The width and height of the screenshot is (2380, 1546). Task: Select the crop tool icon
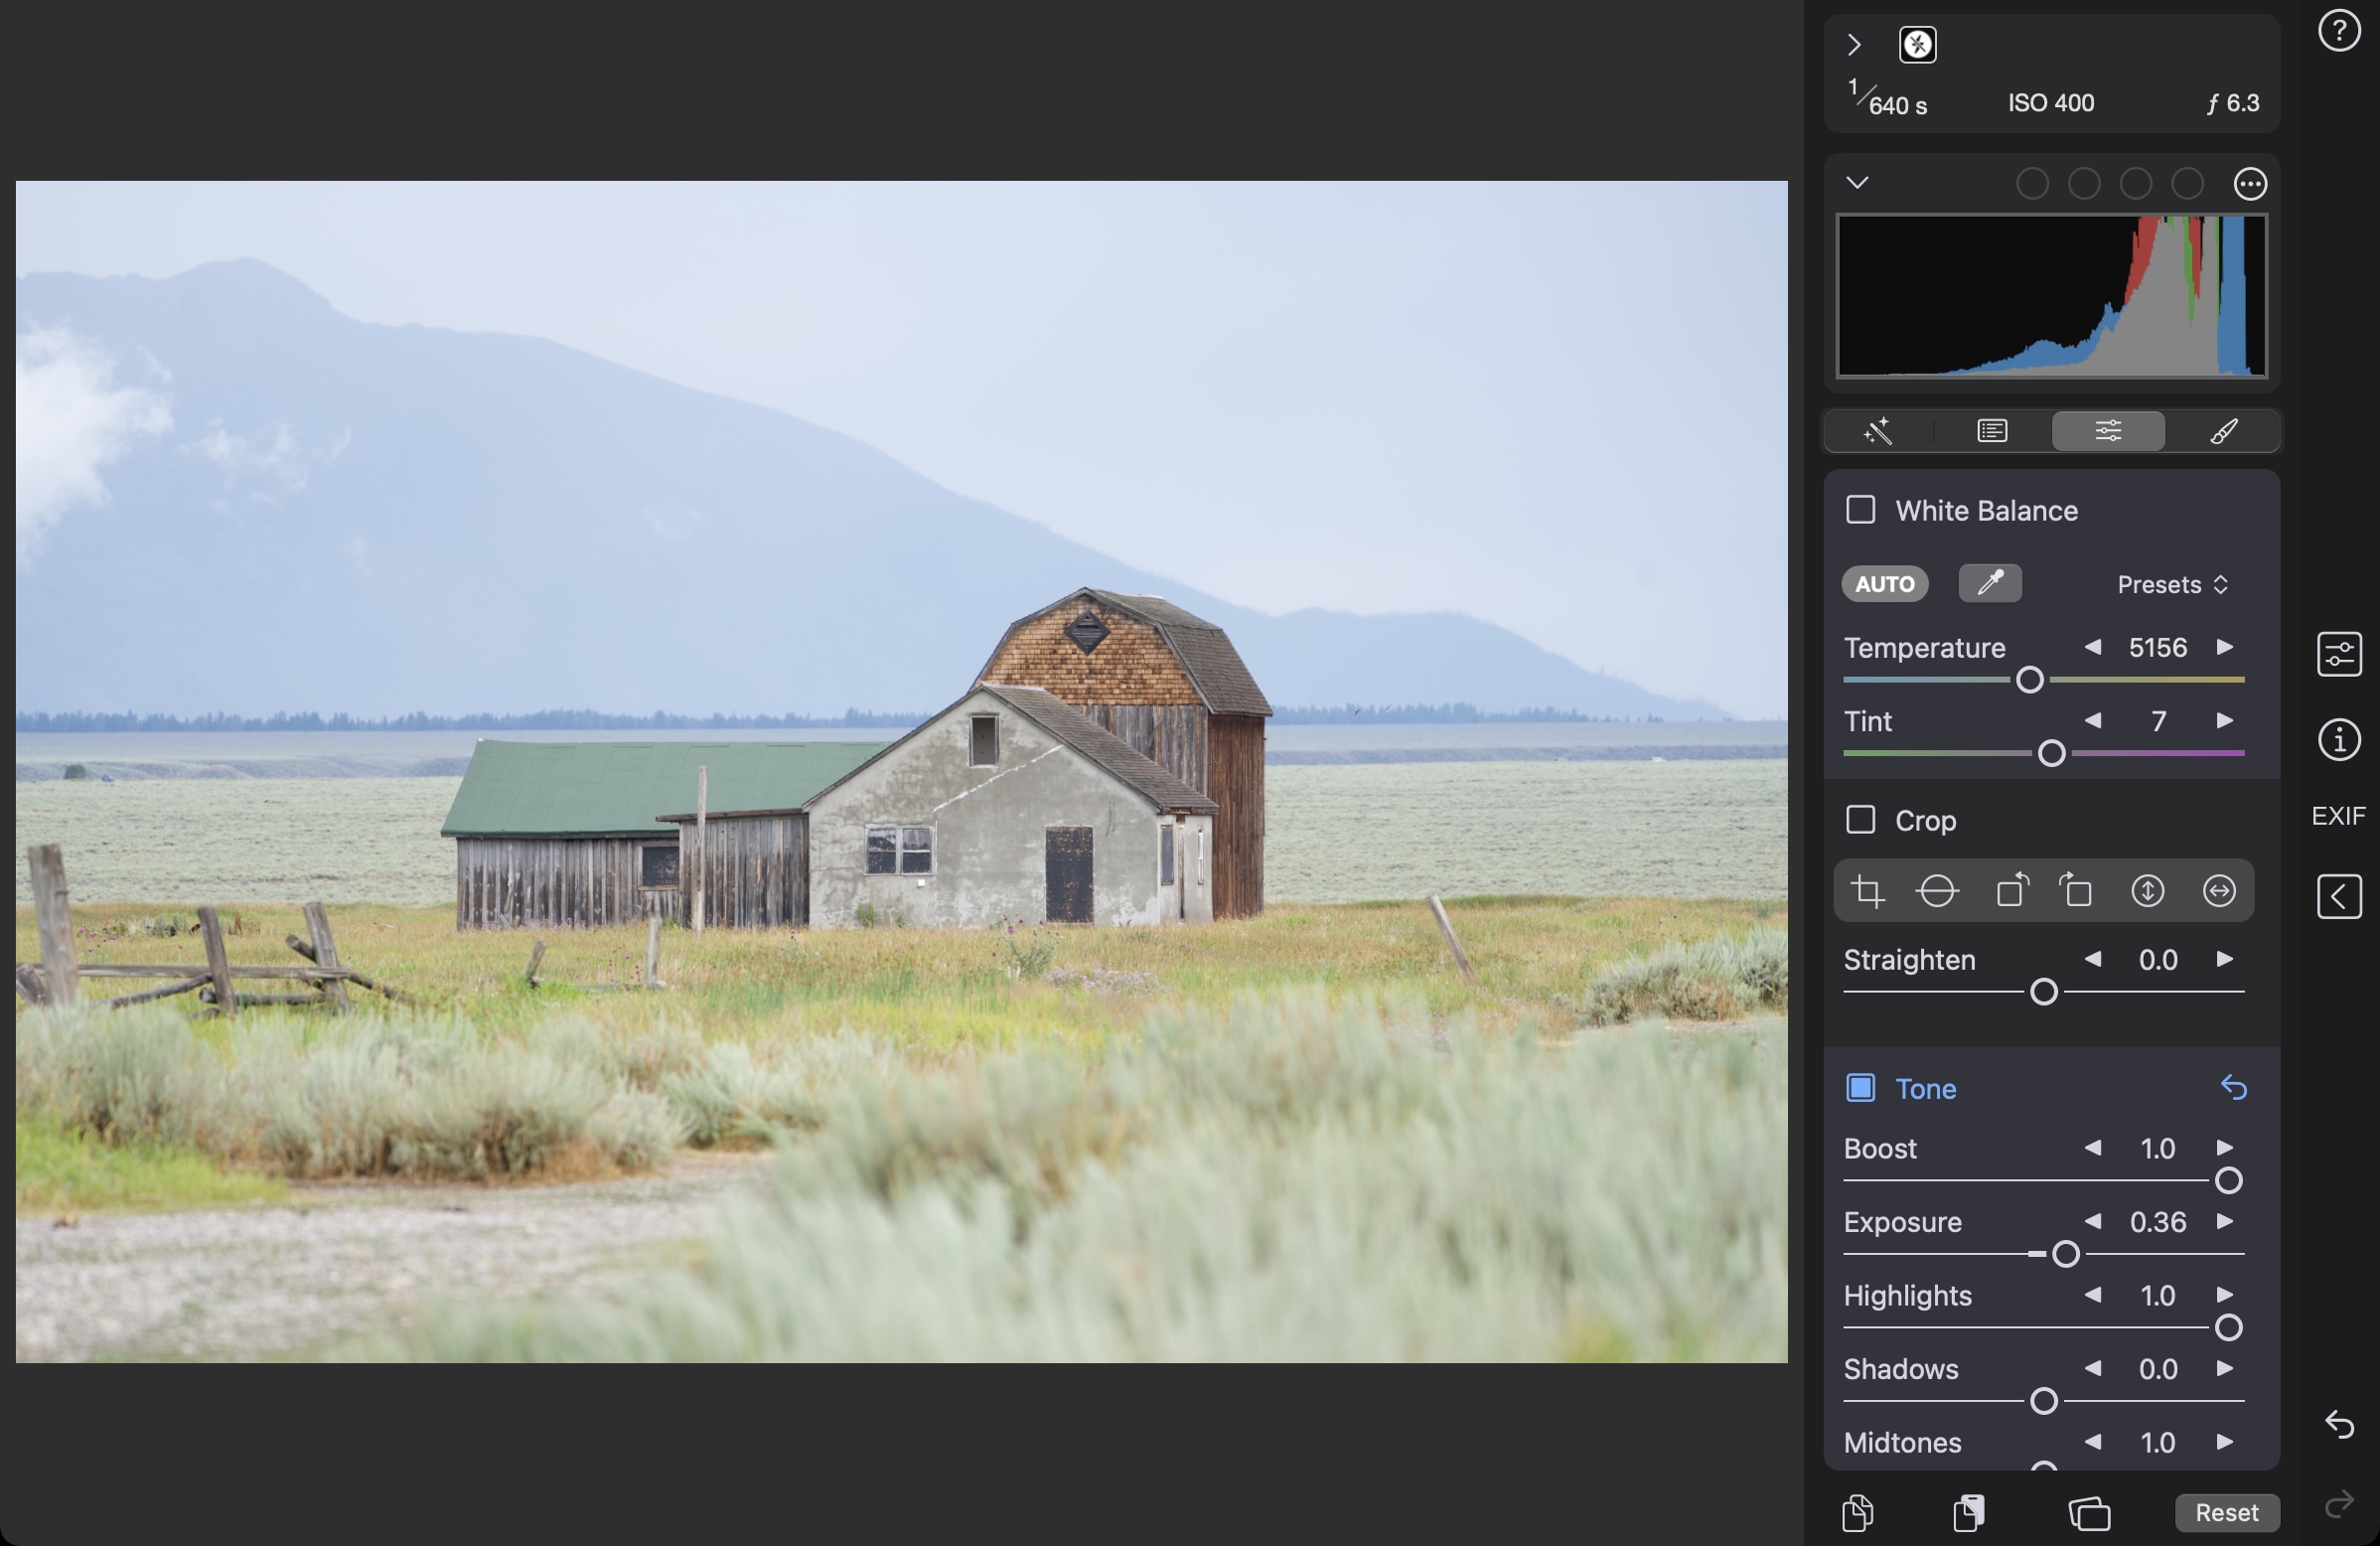pyautogui.click(x=1867, y=891)
